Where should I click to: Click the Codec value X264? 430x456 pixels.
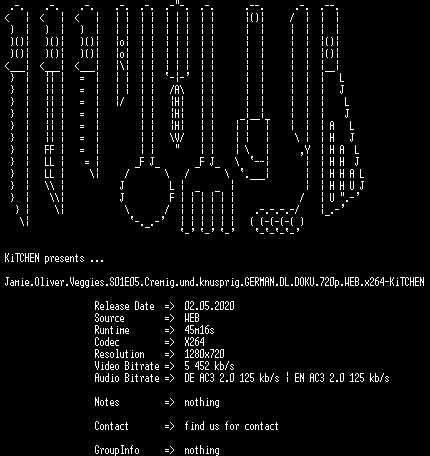tap(194, 342)
